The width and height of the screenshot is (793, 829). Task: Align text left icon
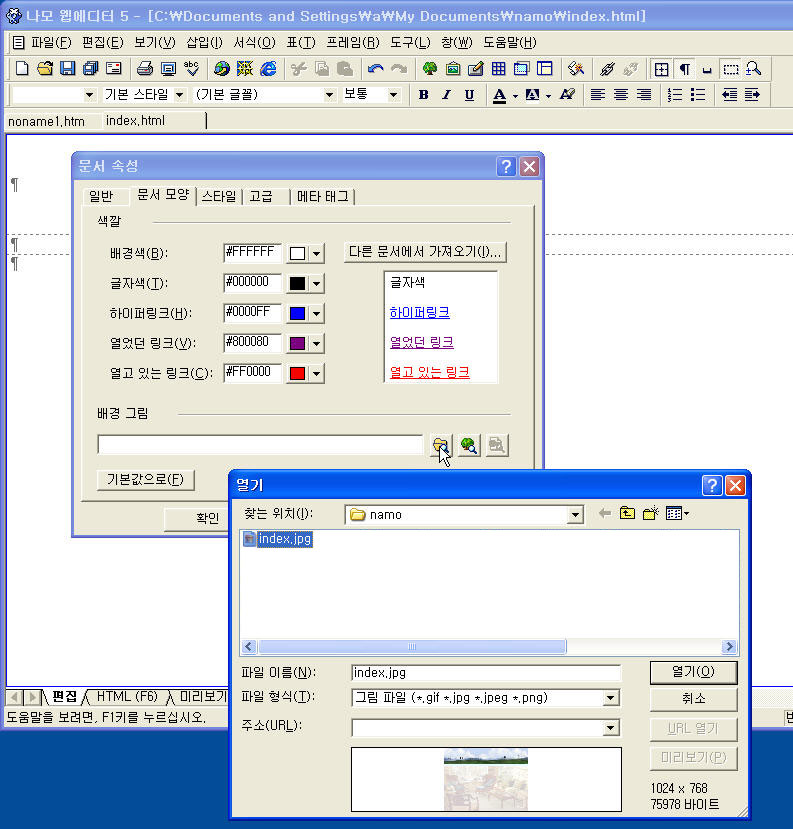click(597, 95)
